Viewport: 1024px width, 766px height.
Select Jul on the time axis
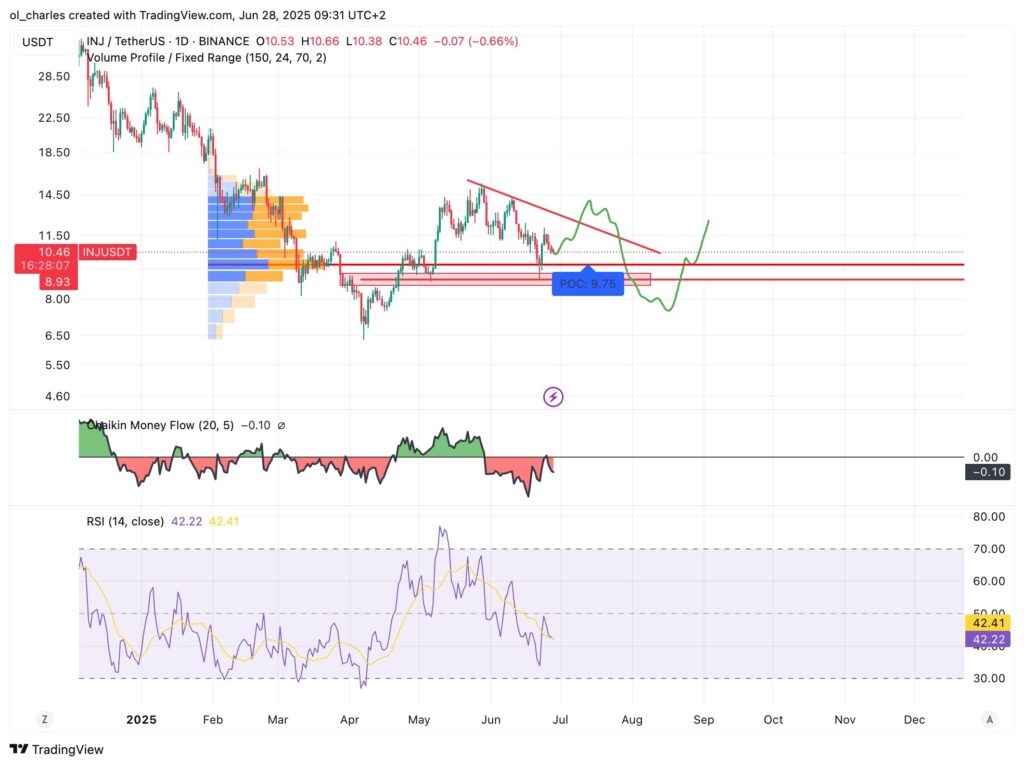(x=560, y=719)
